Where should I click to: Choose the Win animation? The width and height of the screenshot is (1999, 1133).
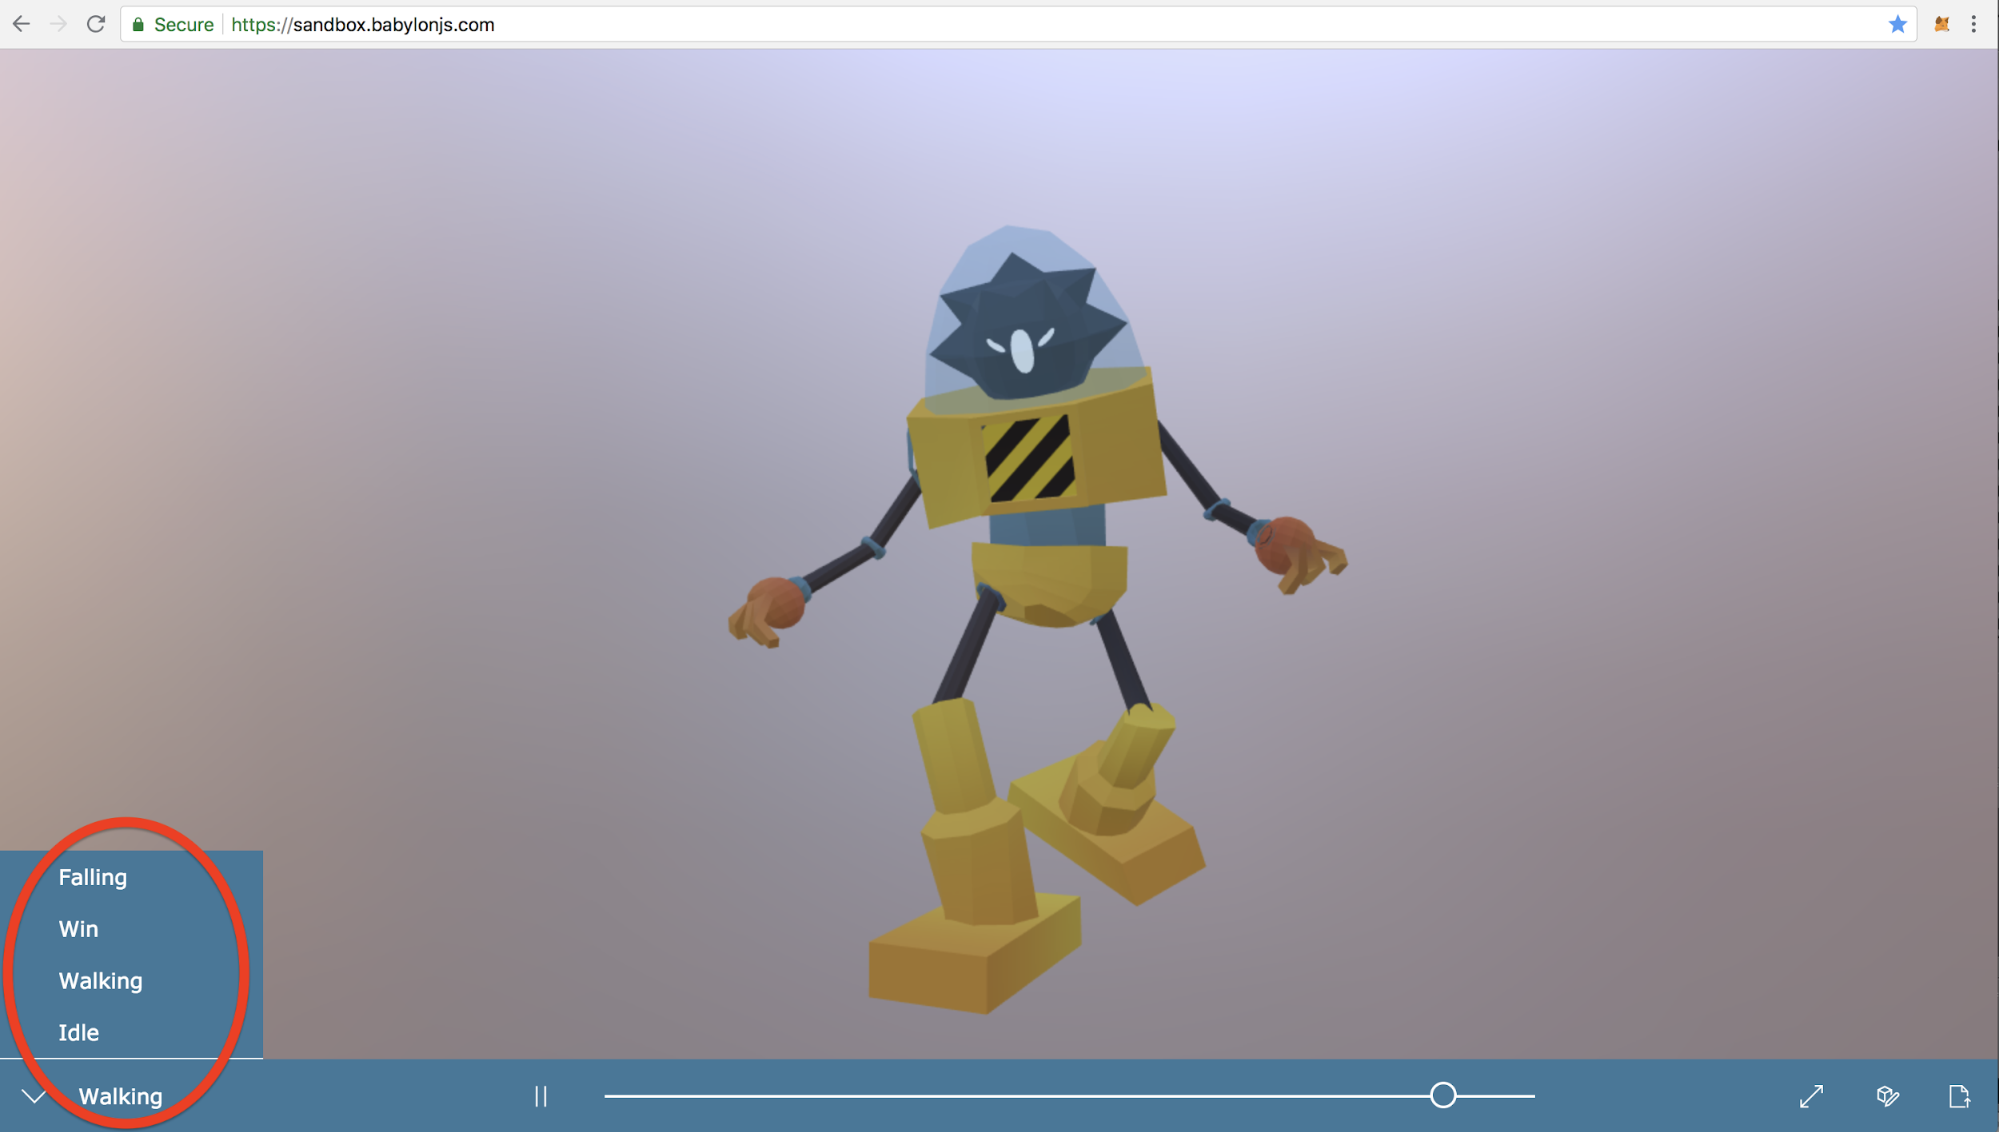click(78, 929)
